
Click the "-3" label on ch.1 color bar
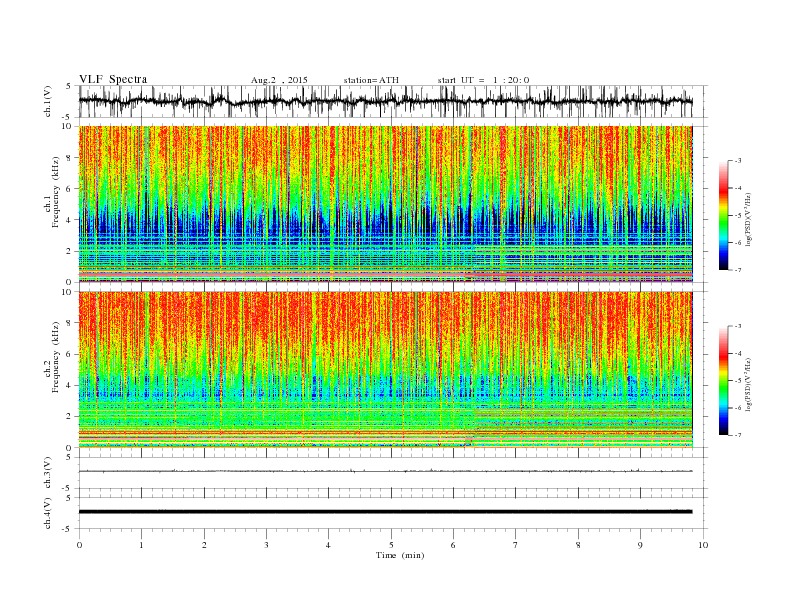click(738, 161)
